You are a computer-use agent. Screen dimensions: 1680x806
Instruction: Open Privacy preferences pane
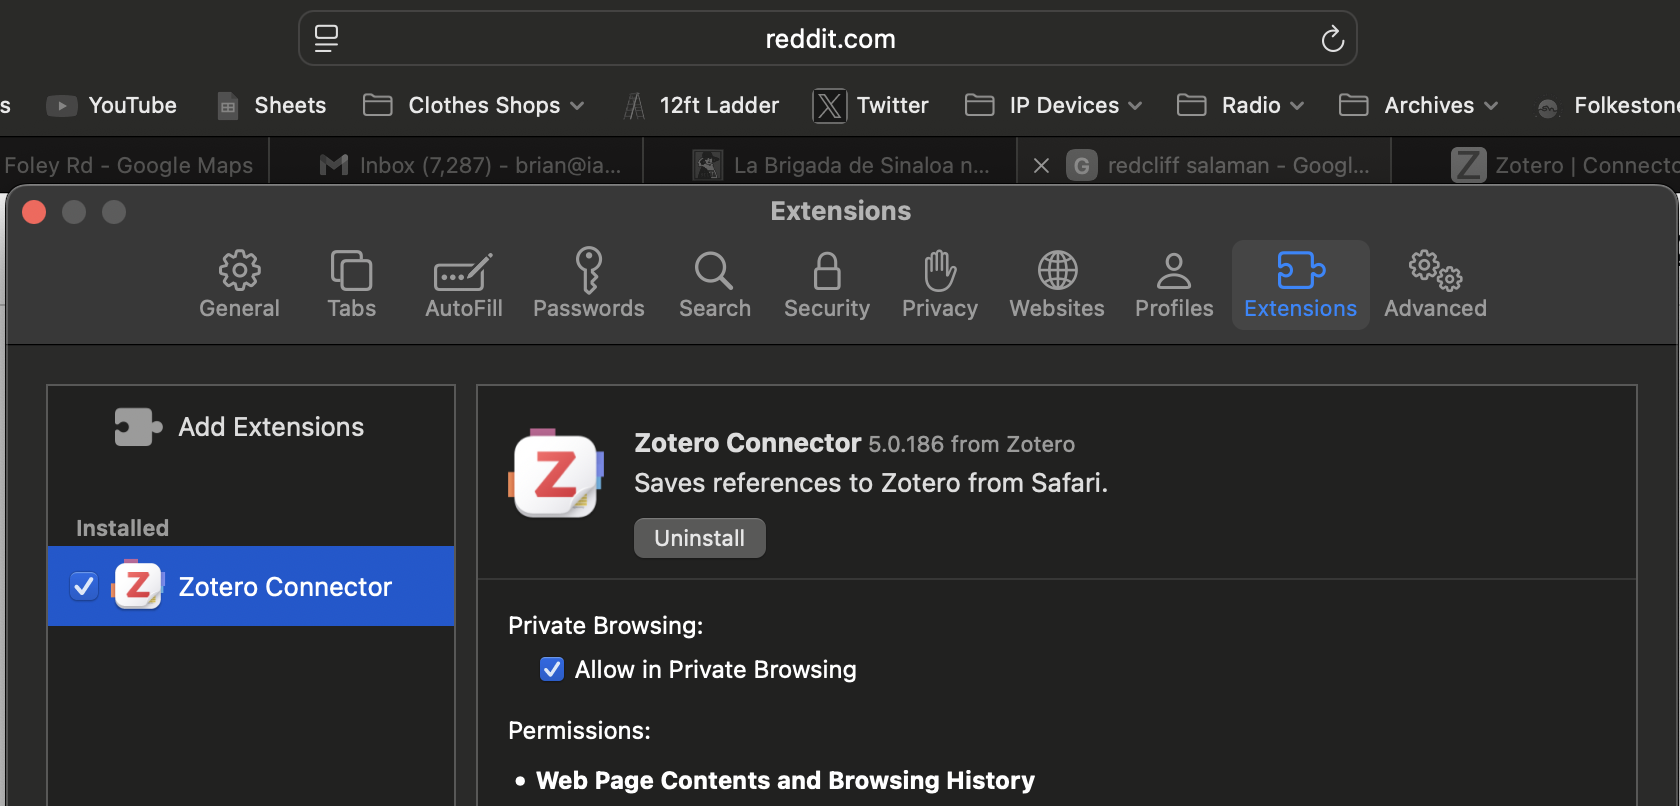tap(939, 284)
